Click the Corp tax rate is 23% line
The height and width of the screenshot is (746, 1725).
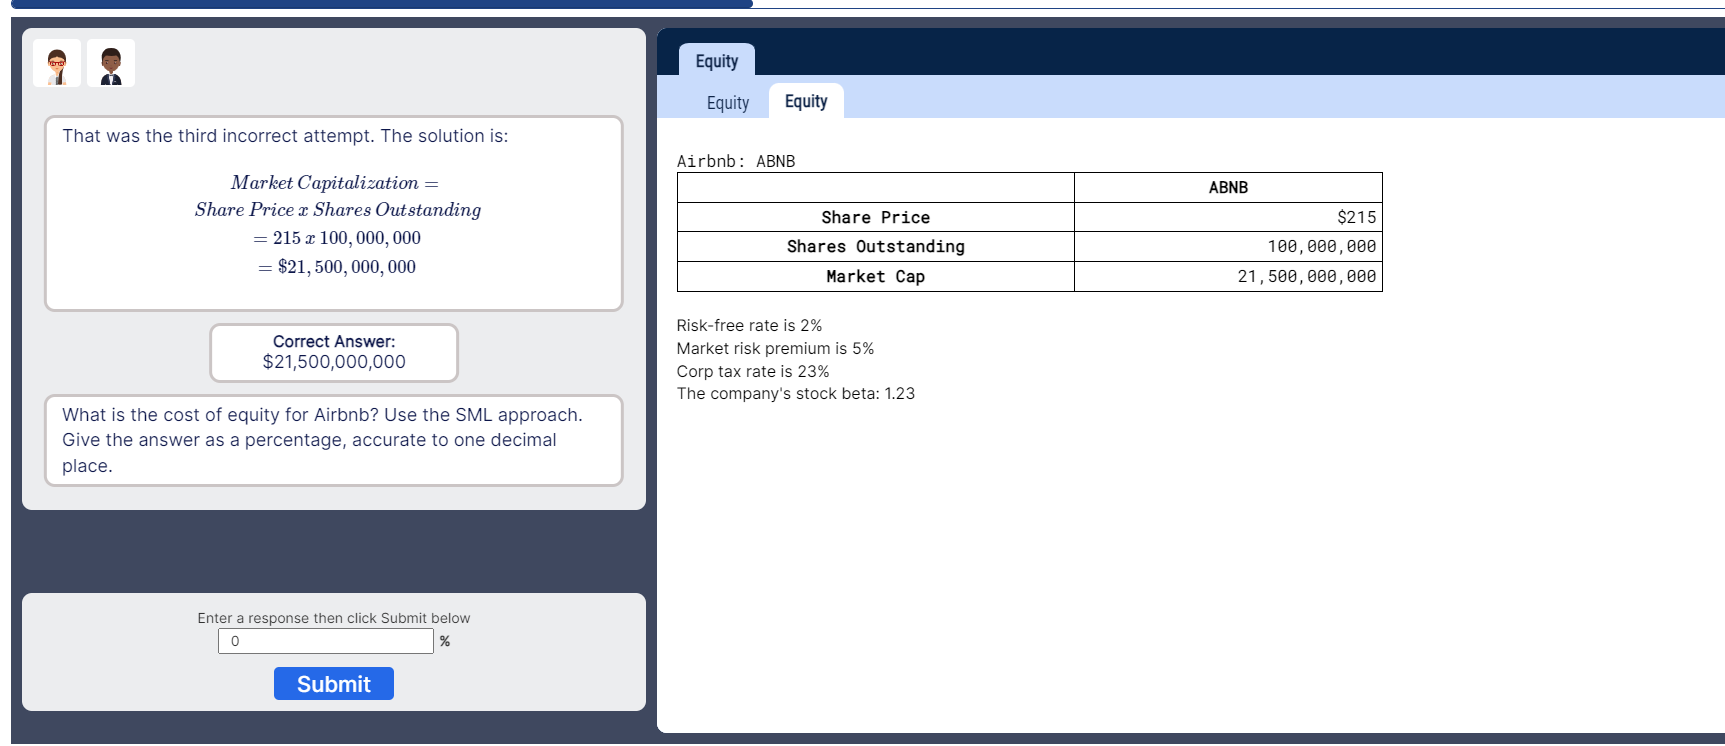tap(753, 371)
